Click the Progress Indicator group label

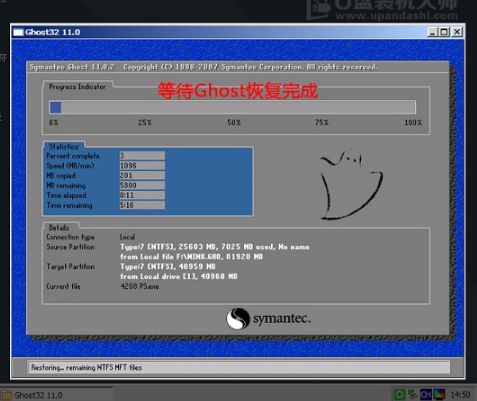click(x=77, y=87)
